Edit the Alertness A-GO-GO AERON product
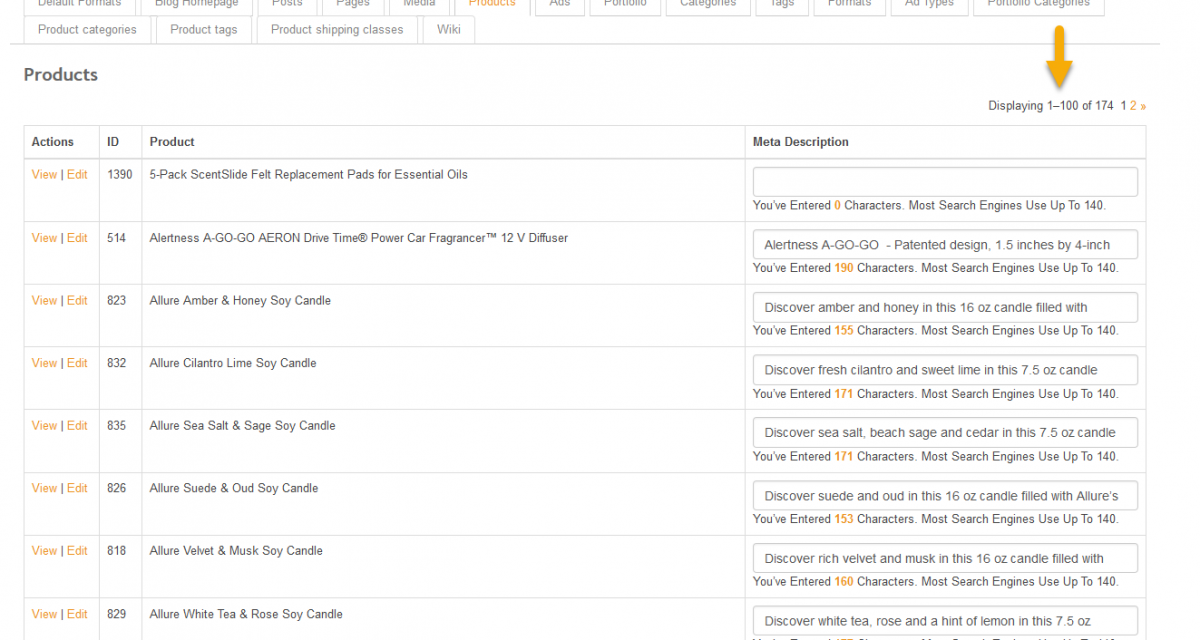The height and width of the screenshot is (640, 1200). coord(77,238)
